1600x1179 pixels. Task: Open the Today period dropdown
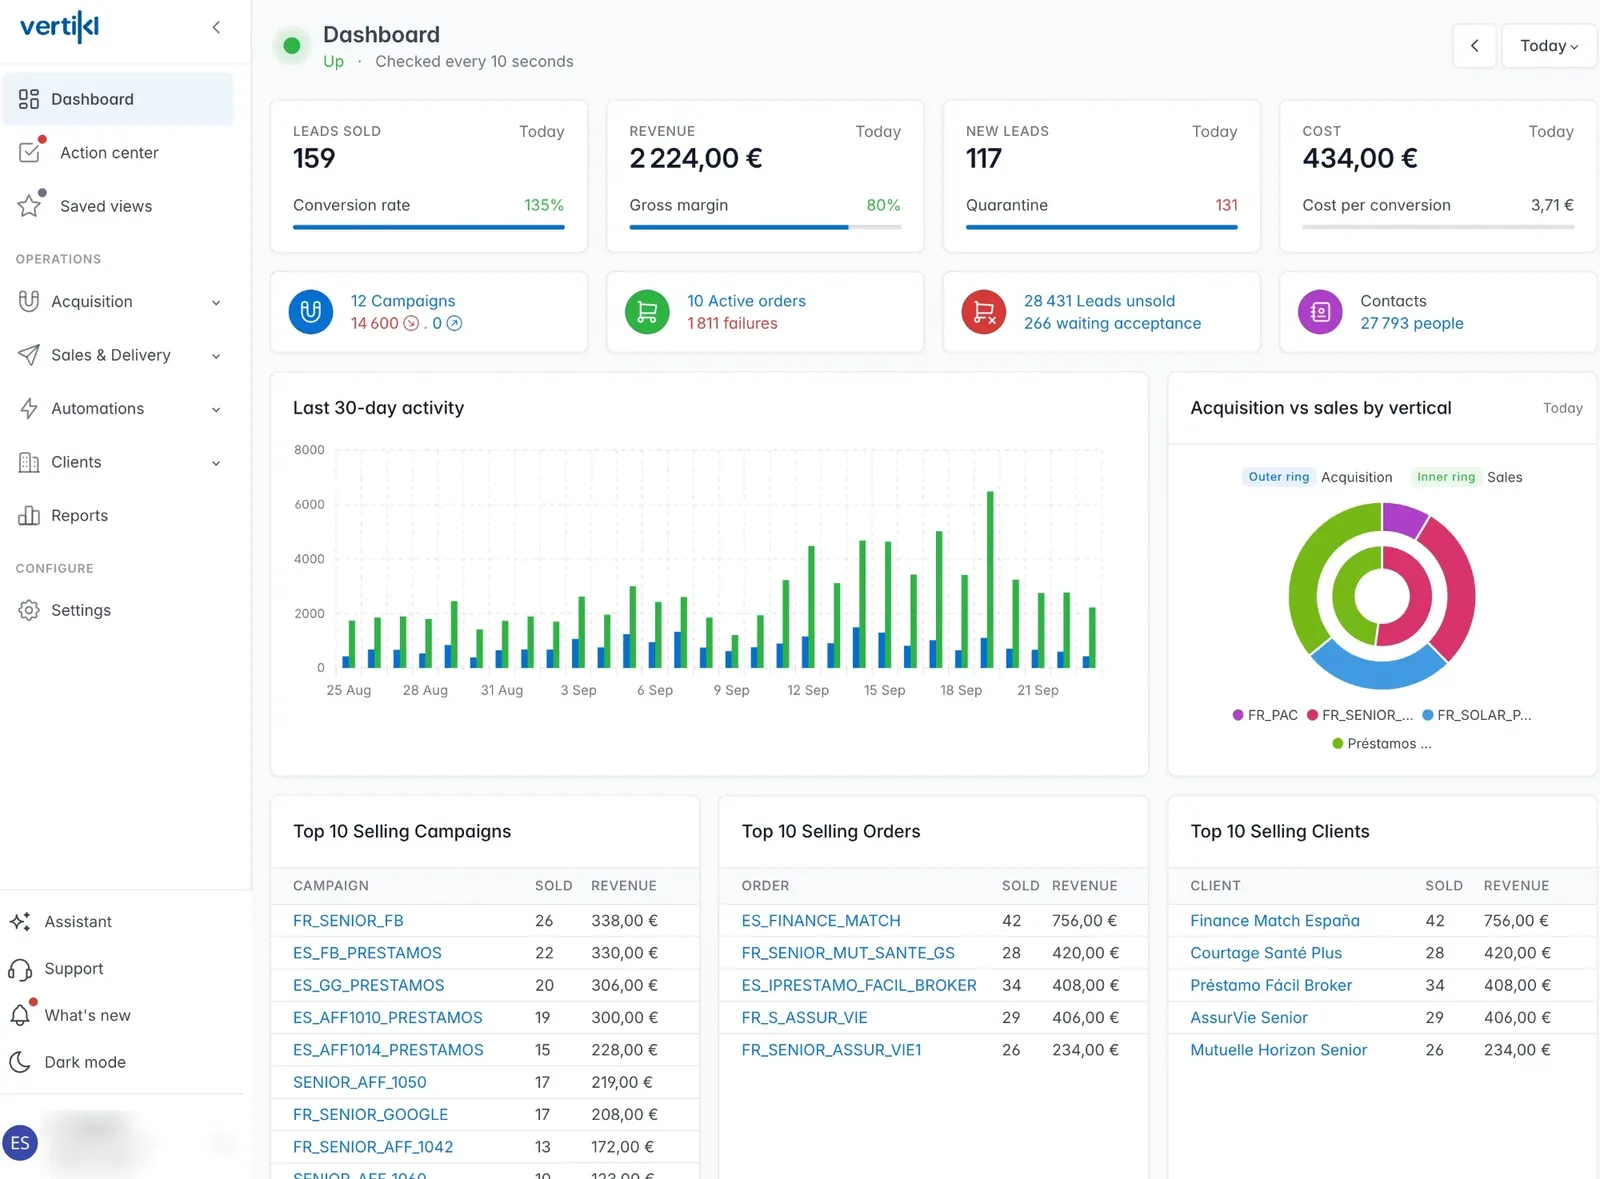coord(1549,46)
